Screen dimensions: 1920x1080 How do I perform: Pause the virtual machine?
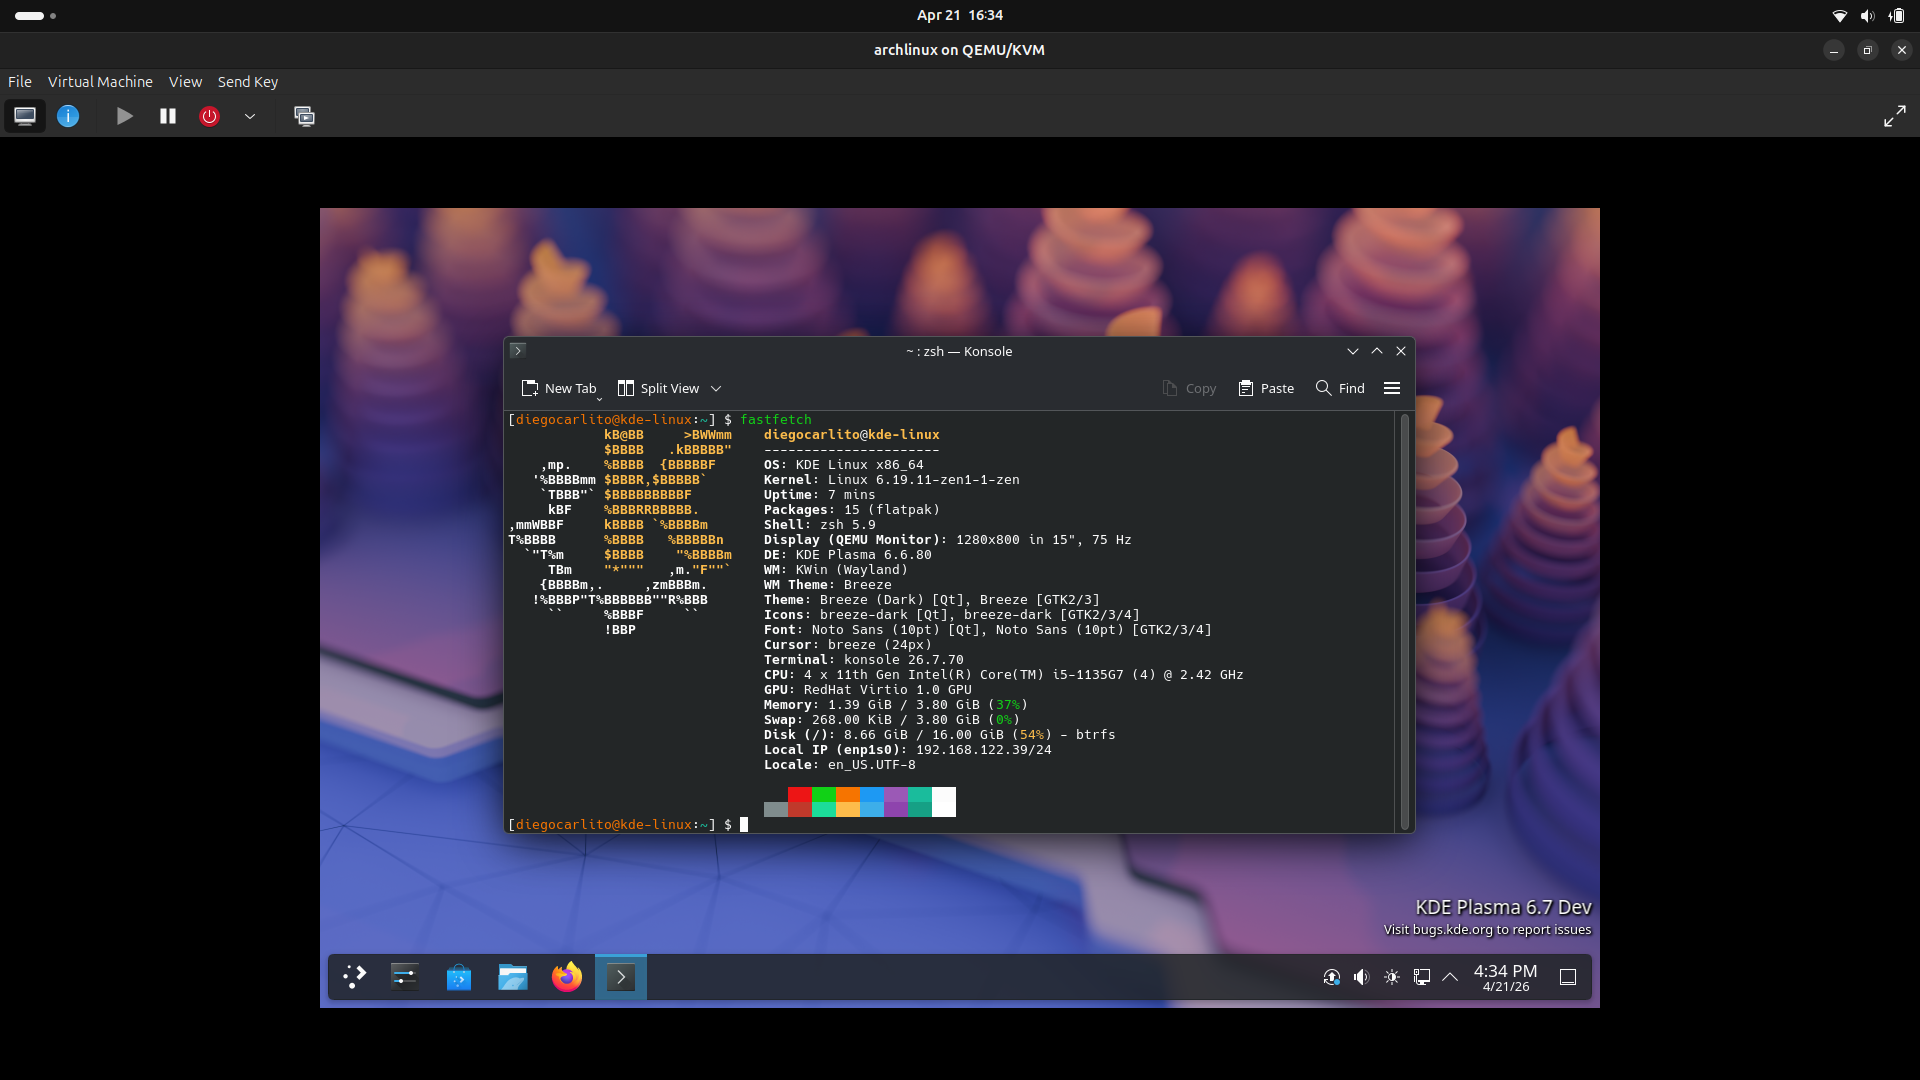tap(168, 116)
